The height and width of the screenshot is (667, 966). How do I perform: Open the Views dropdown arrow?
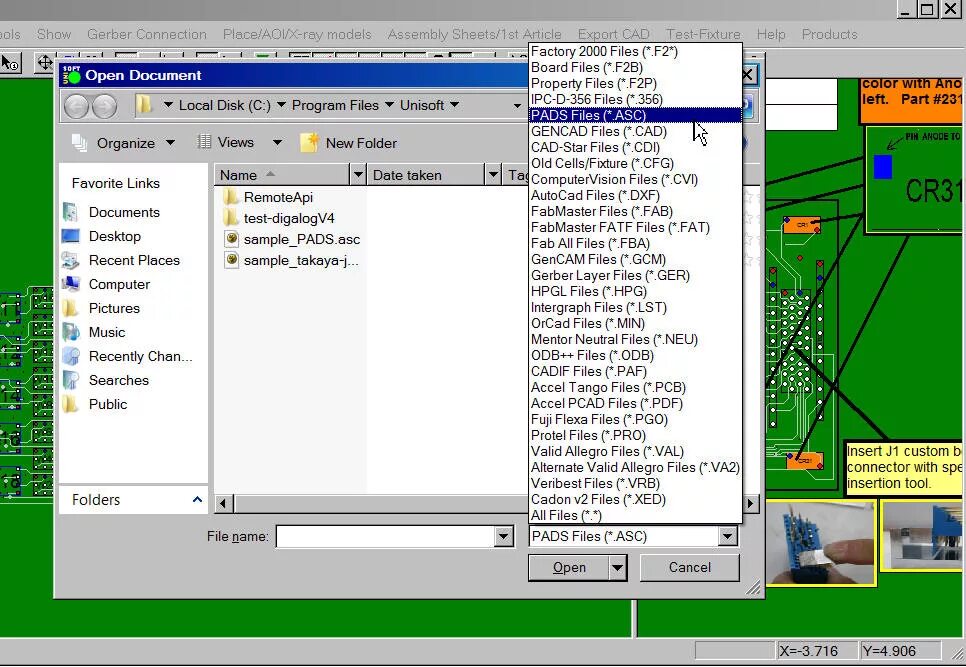click(x=278, y=143)
